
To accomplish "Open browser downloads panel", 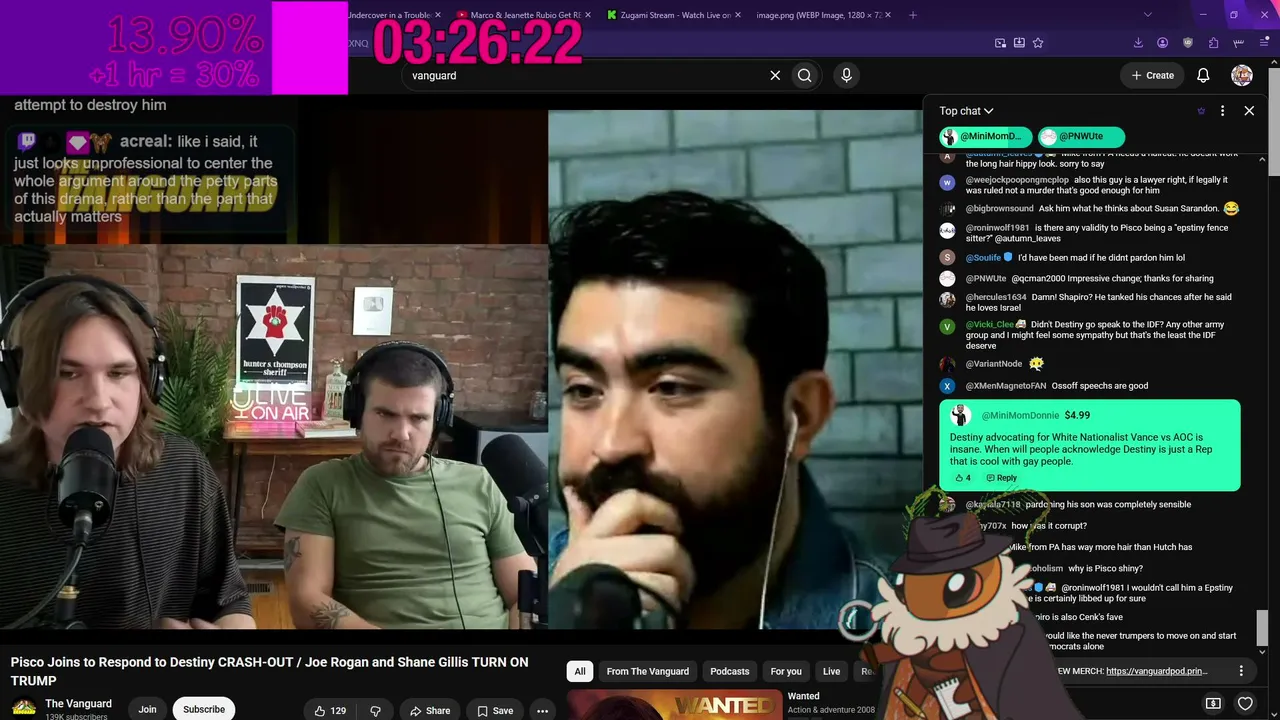I will (x=1138, y=43).
